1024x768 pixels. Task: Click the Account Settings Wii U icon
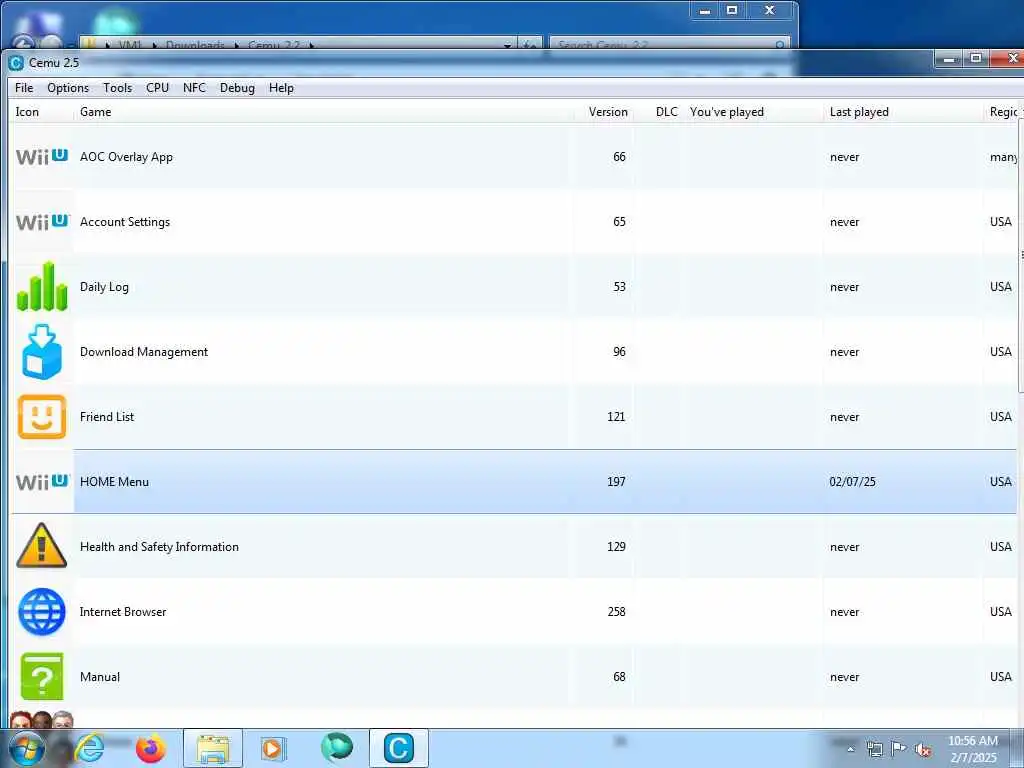click(x=42, y=222)
